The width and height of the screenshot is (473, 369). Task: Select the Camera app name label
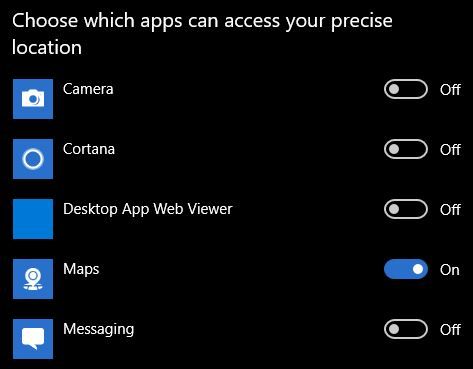88,89
